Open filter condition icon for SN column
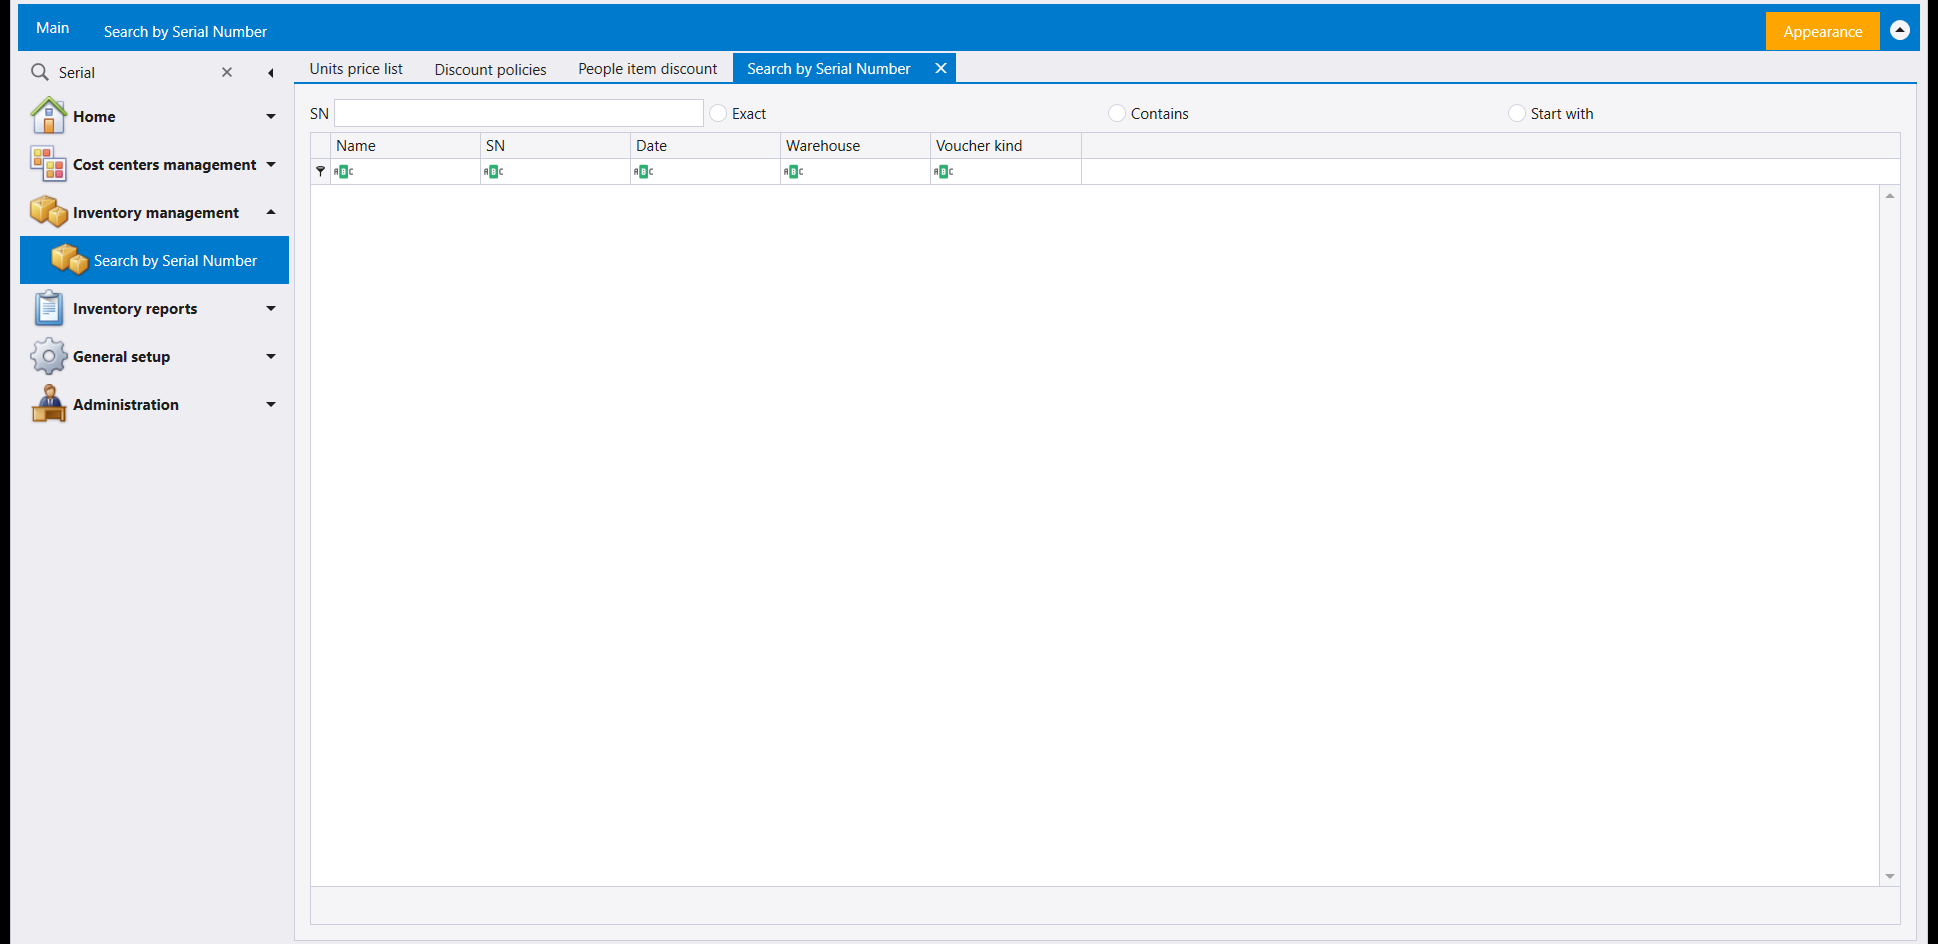This screenshot has height=944, width=1938. tap(494, 171)
